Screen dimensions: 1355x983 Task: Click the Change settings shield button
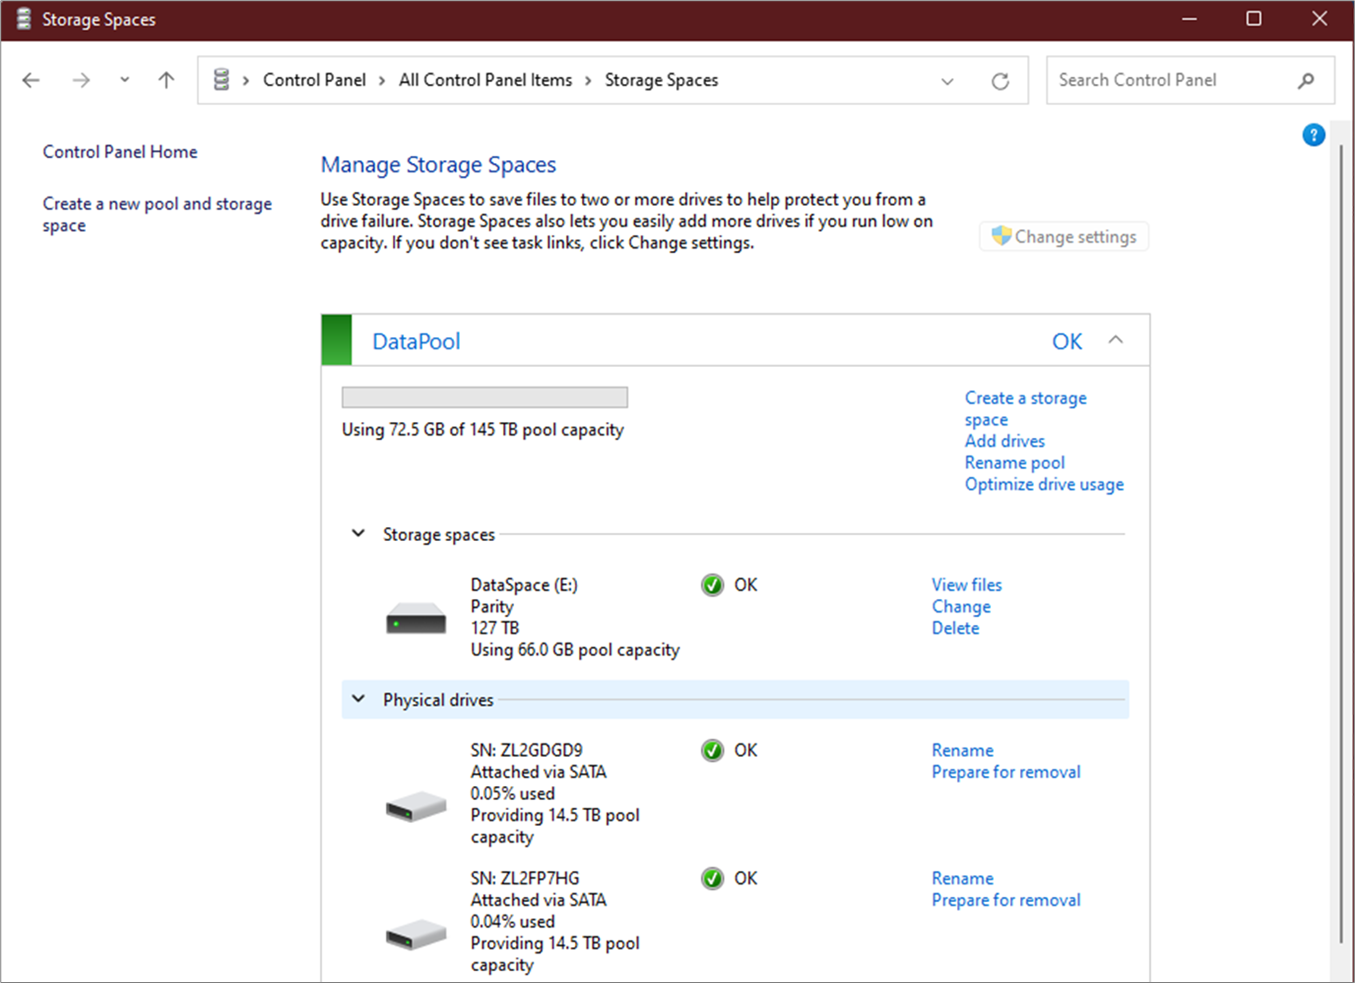(x=1064, y=237)
